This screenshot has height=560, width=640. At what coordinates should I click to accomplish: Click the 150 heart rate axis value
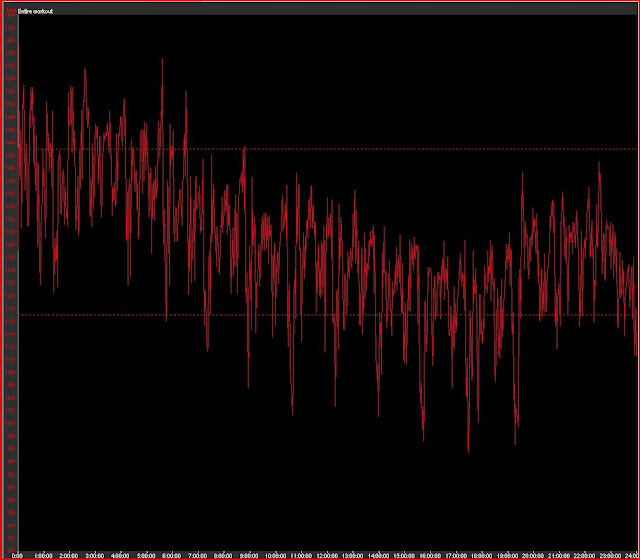[x=11, y=104]
